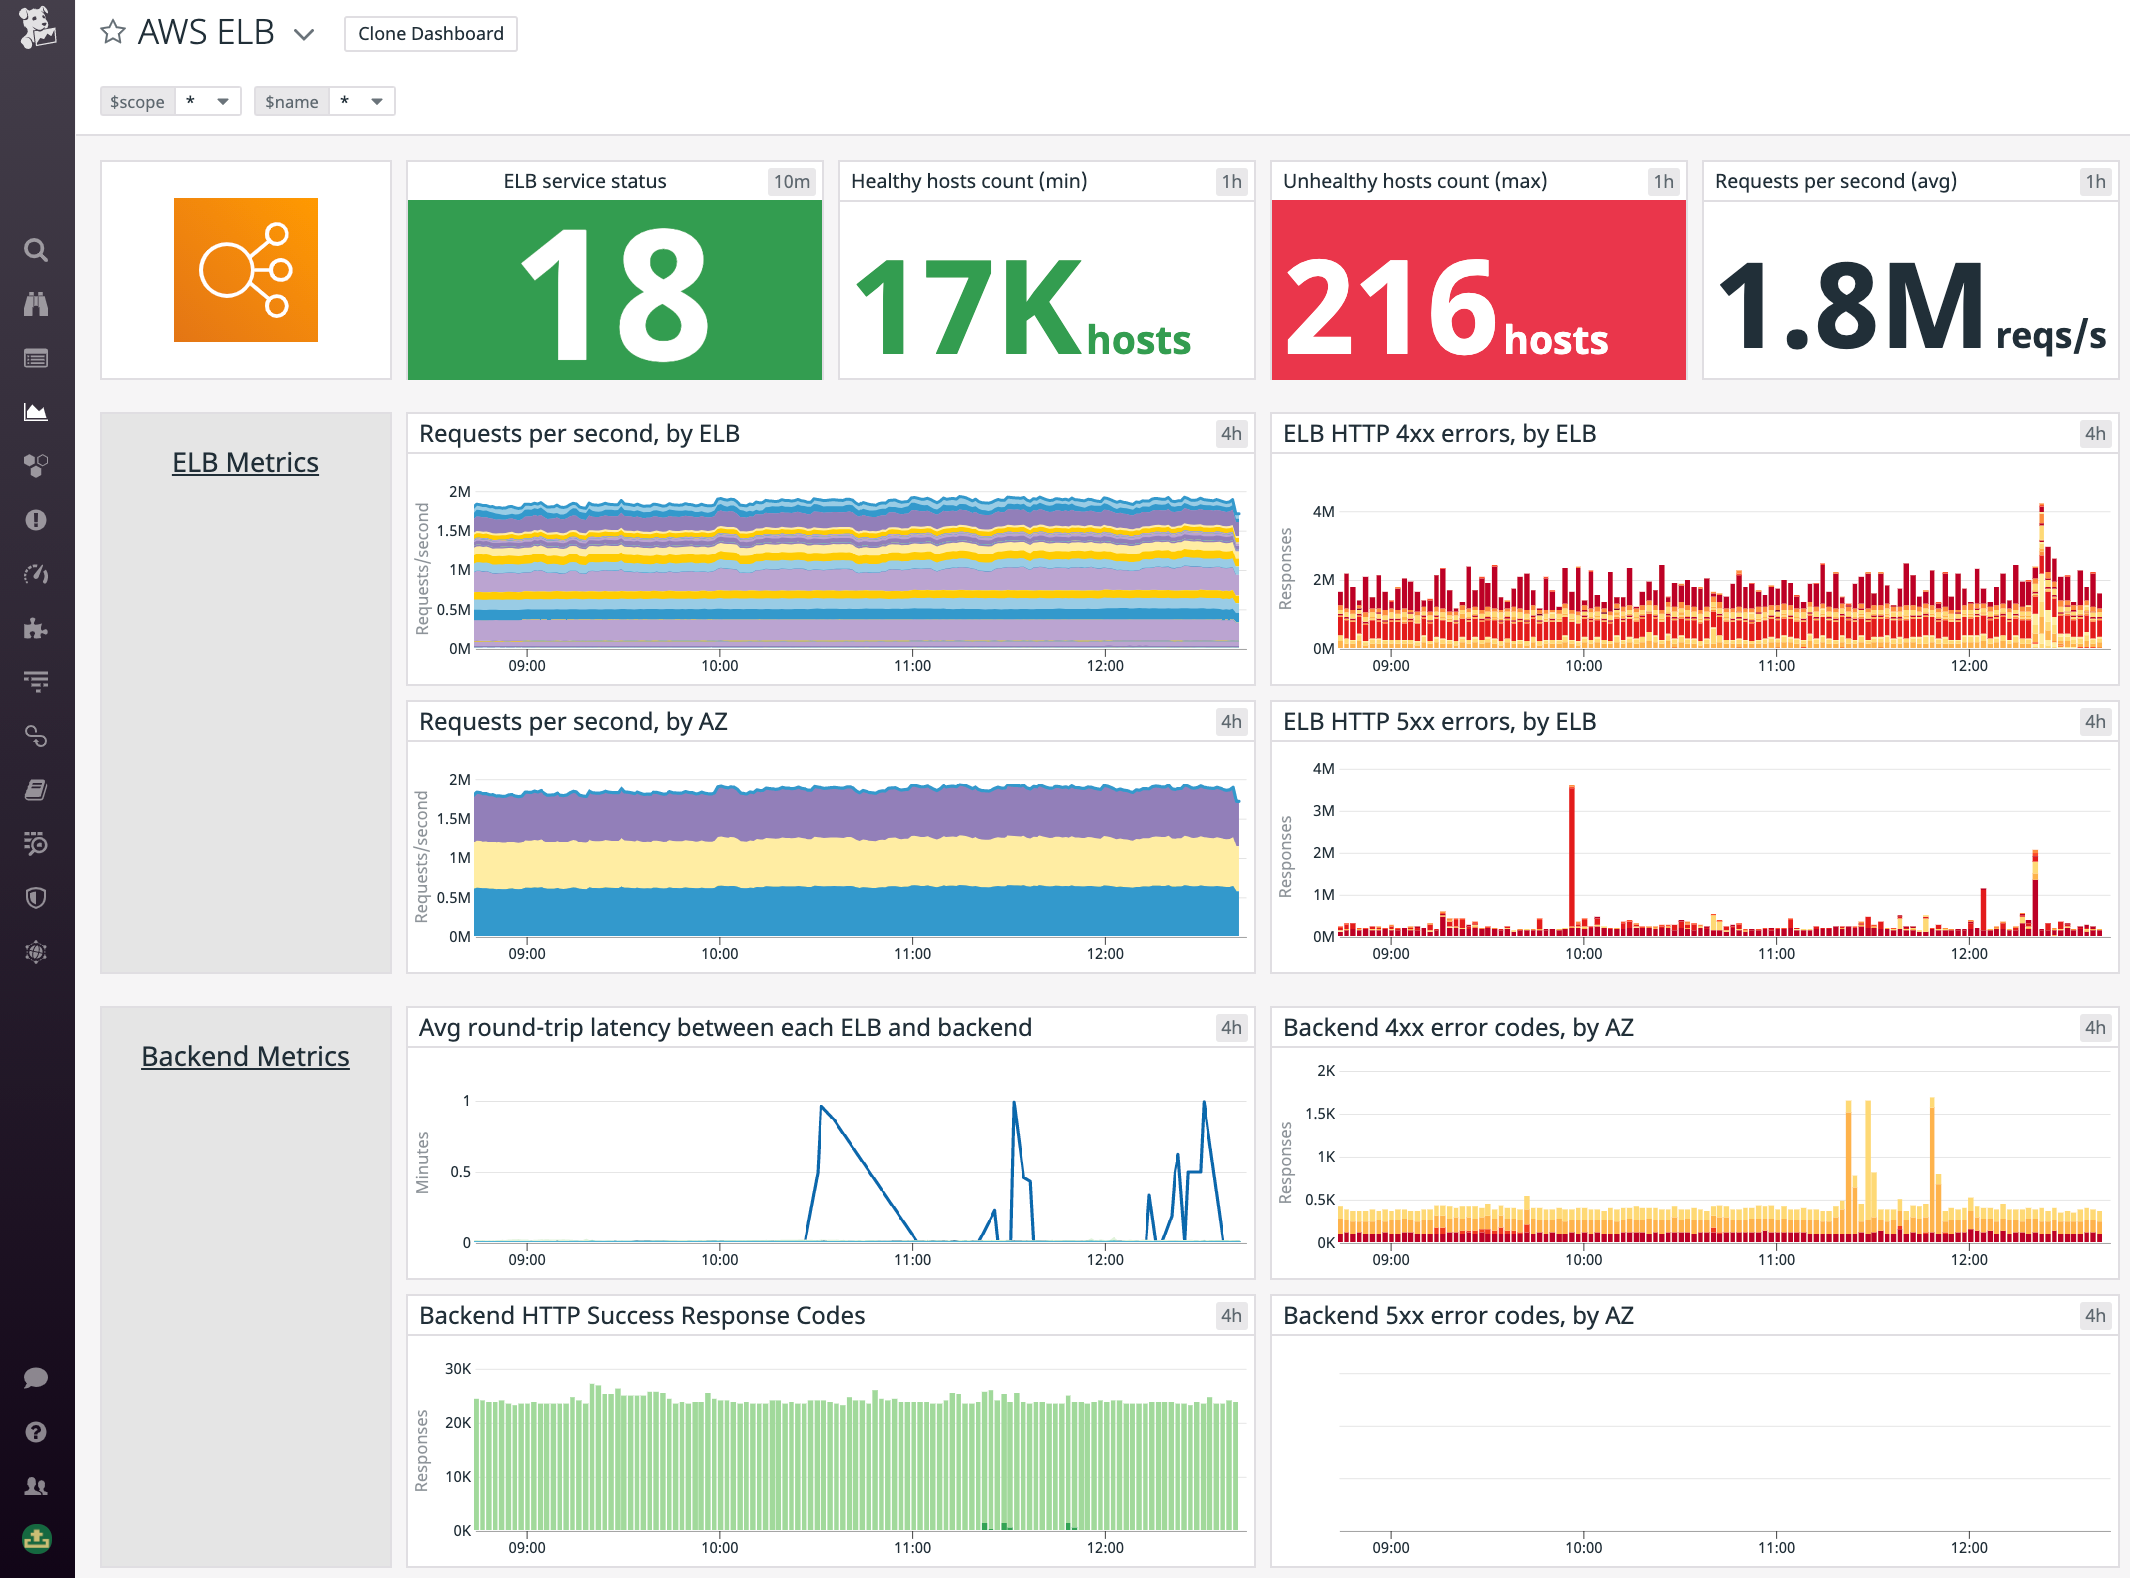
Task: Open Monitors via the exclamation icon
Action: [37, 518]
